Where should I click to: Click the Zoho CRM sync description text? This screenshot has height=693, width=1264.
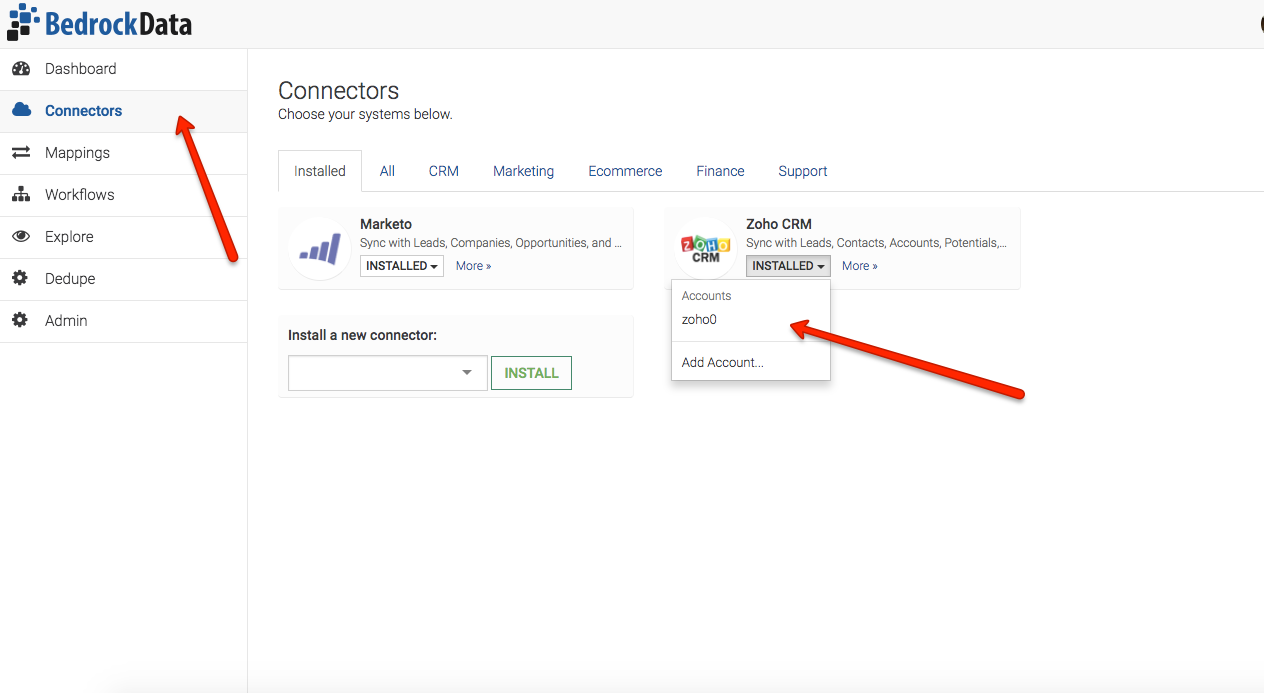click(x=877, y=243)
